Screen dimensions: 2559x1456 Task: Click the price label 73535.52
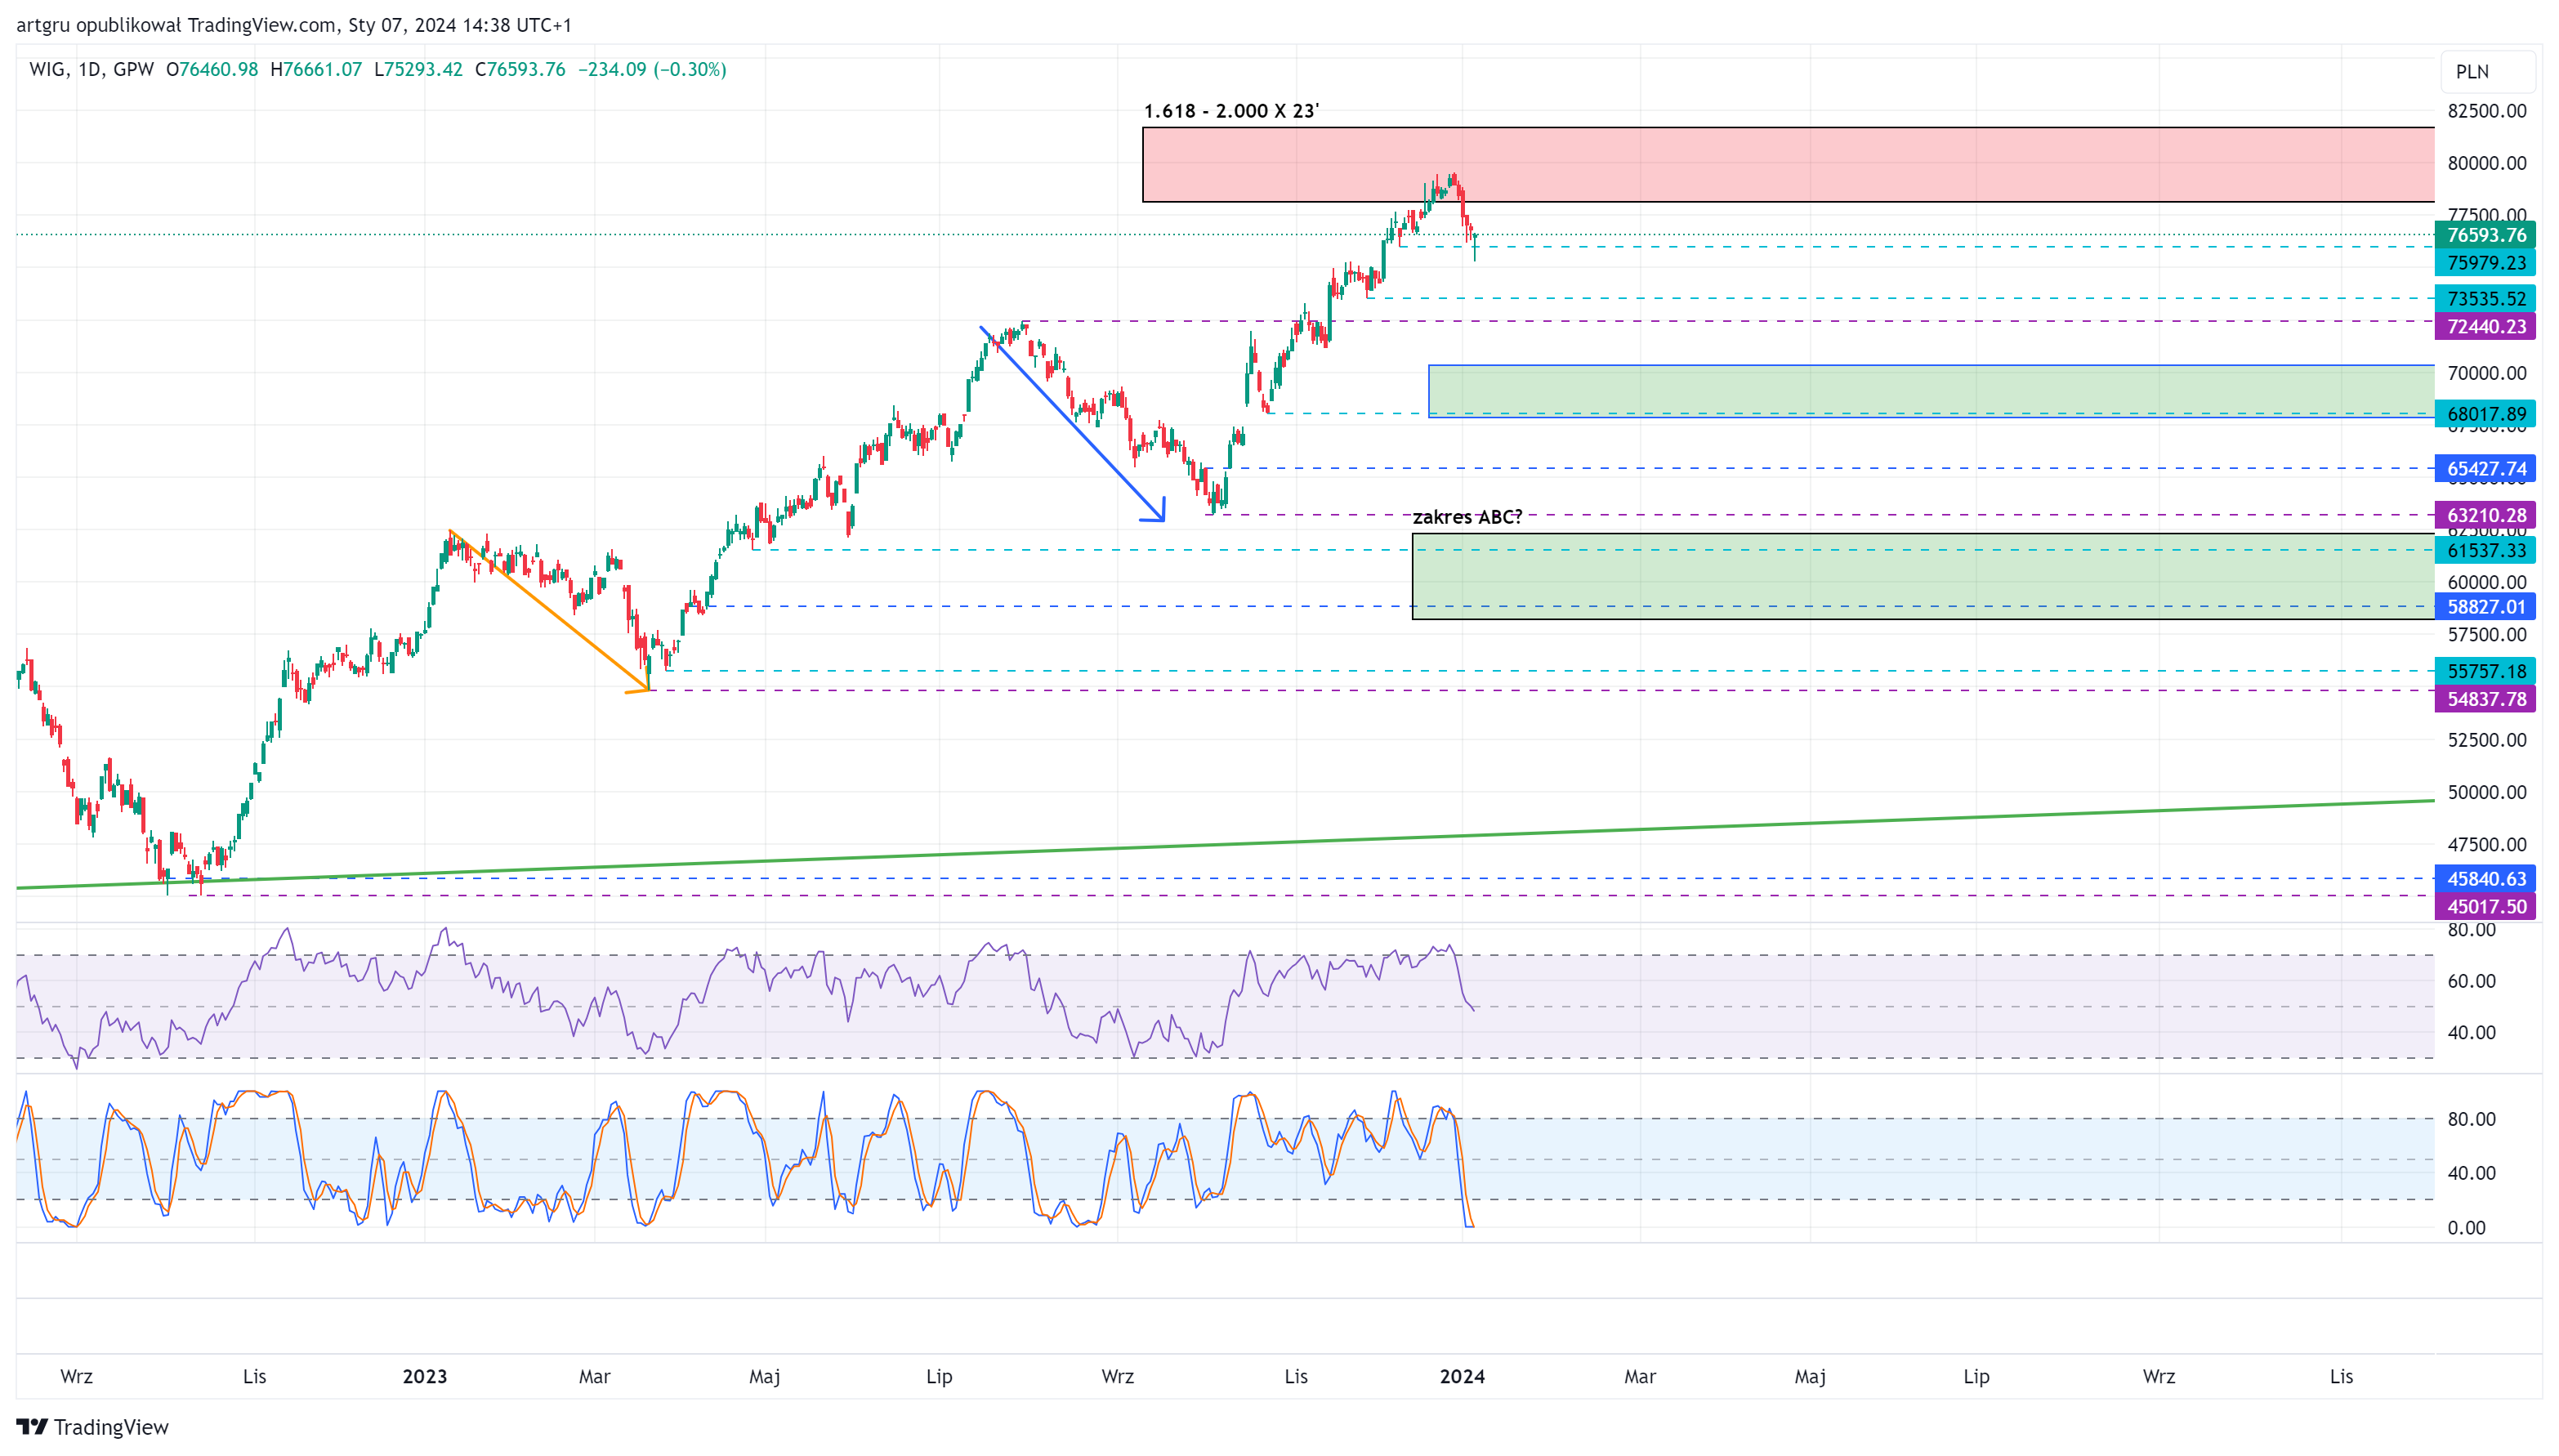click(2486, 298)
